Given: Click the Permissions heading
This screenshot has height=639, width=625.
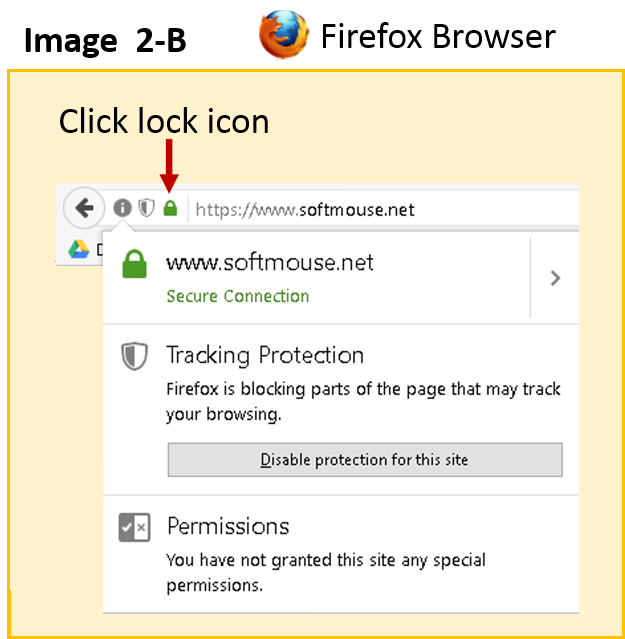Looking at the screenshot, I should click(228, 526).
